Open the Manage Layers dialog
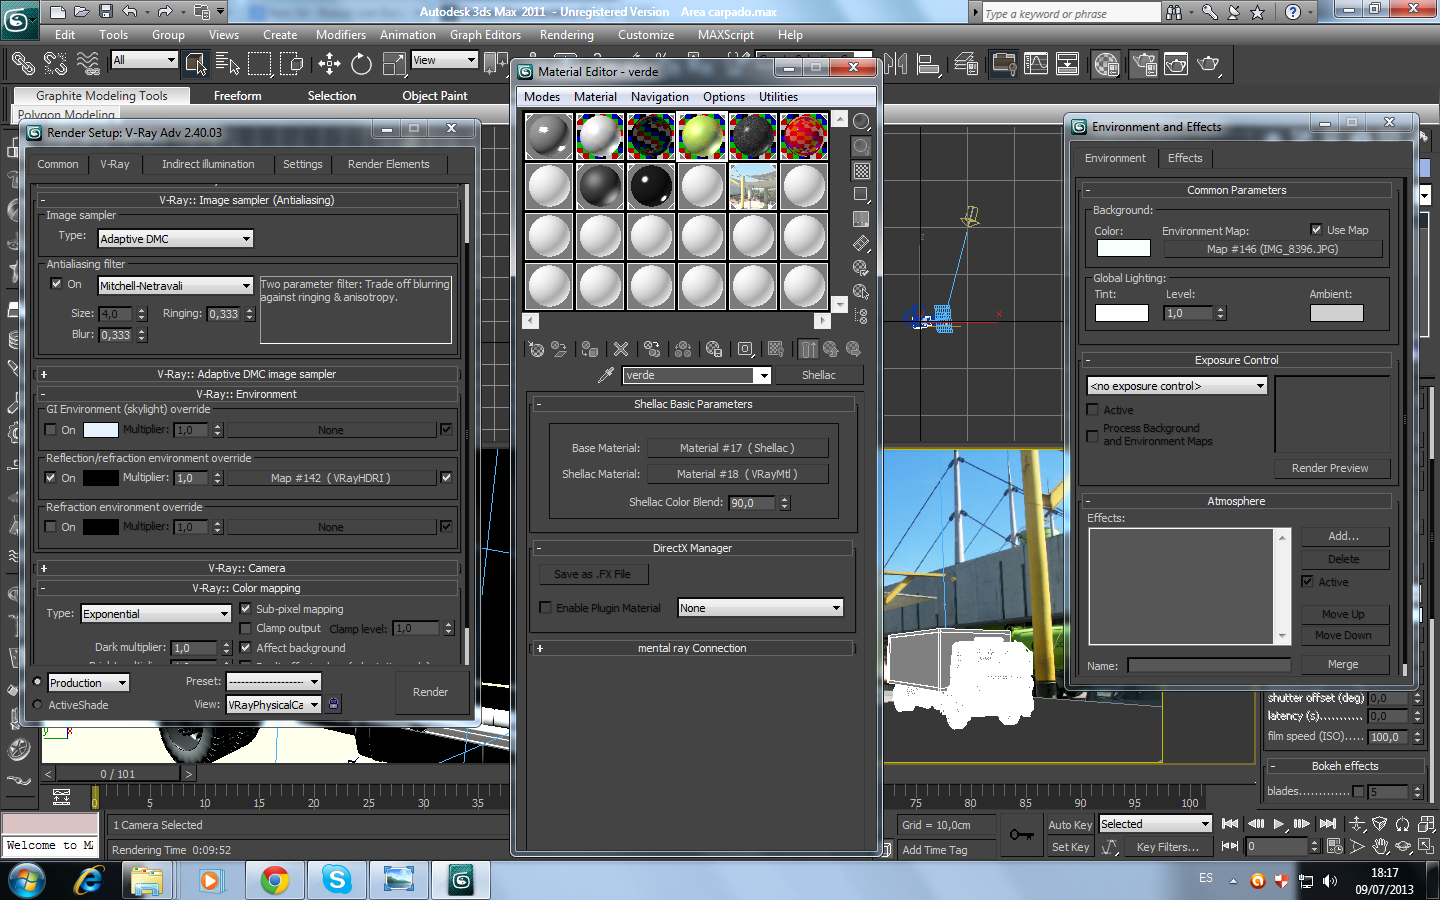Screen dimensions: 1440x900 (967, 64)
